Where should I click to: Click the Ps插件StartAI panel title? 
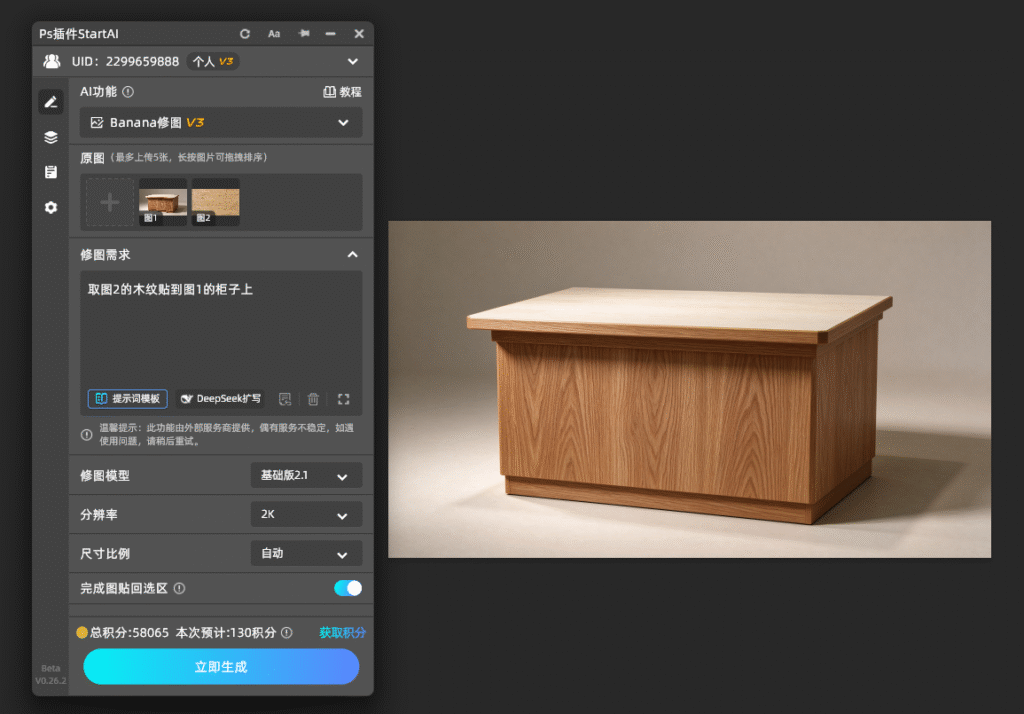(x=79, y=34)
